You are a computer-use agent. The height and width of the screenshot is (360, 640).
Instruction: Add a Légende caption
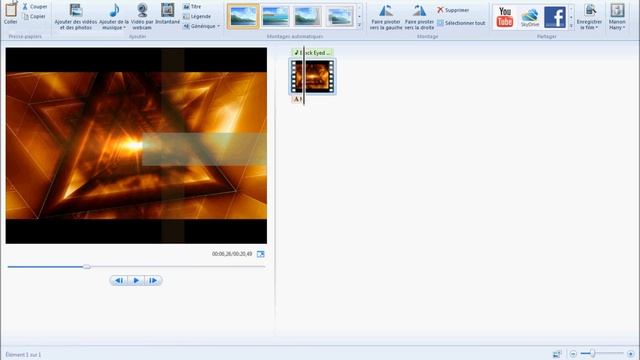197,16
